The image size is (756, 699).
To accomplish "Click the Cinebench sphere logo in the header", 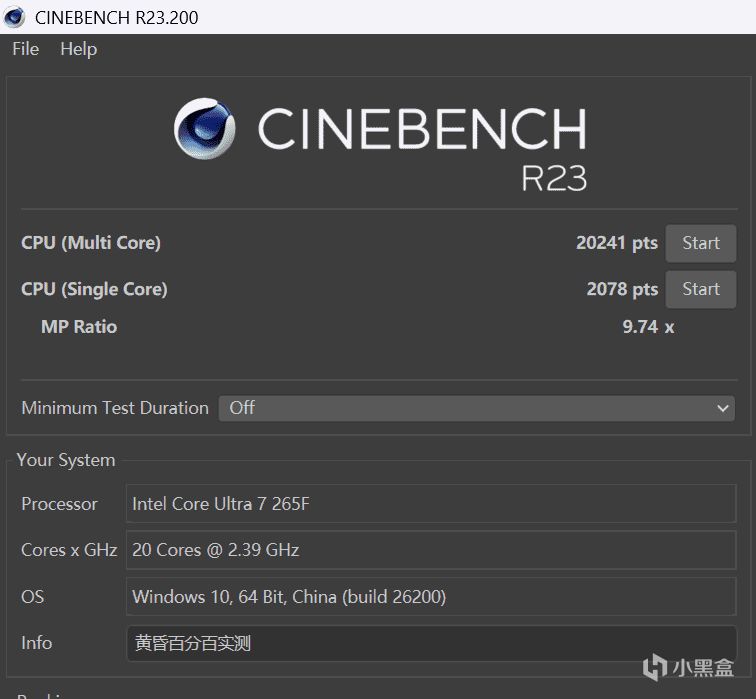I will (x=206, y=130).
